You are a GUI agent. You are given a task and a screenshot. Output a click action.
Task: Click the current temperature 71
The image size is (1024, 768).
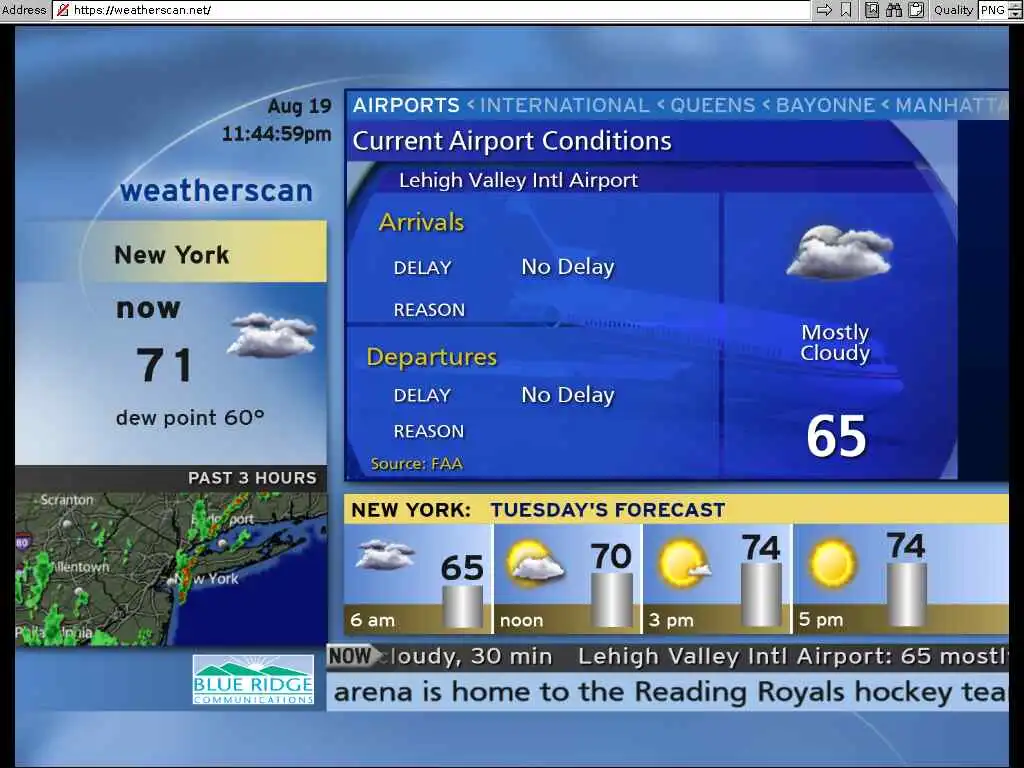click(165, 364)
